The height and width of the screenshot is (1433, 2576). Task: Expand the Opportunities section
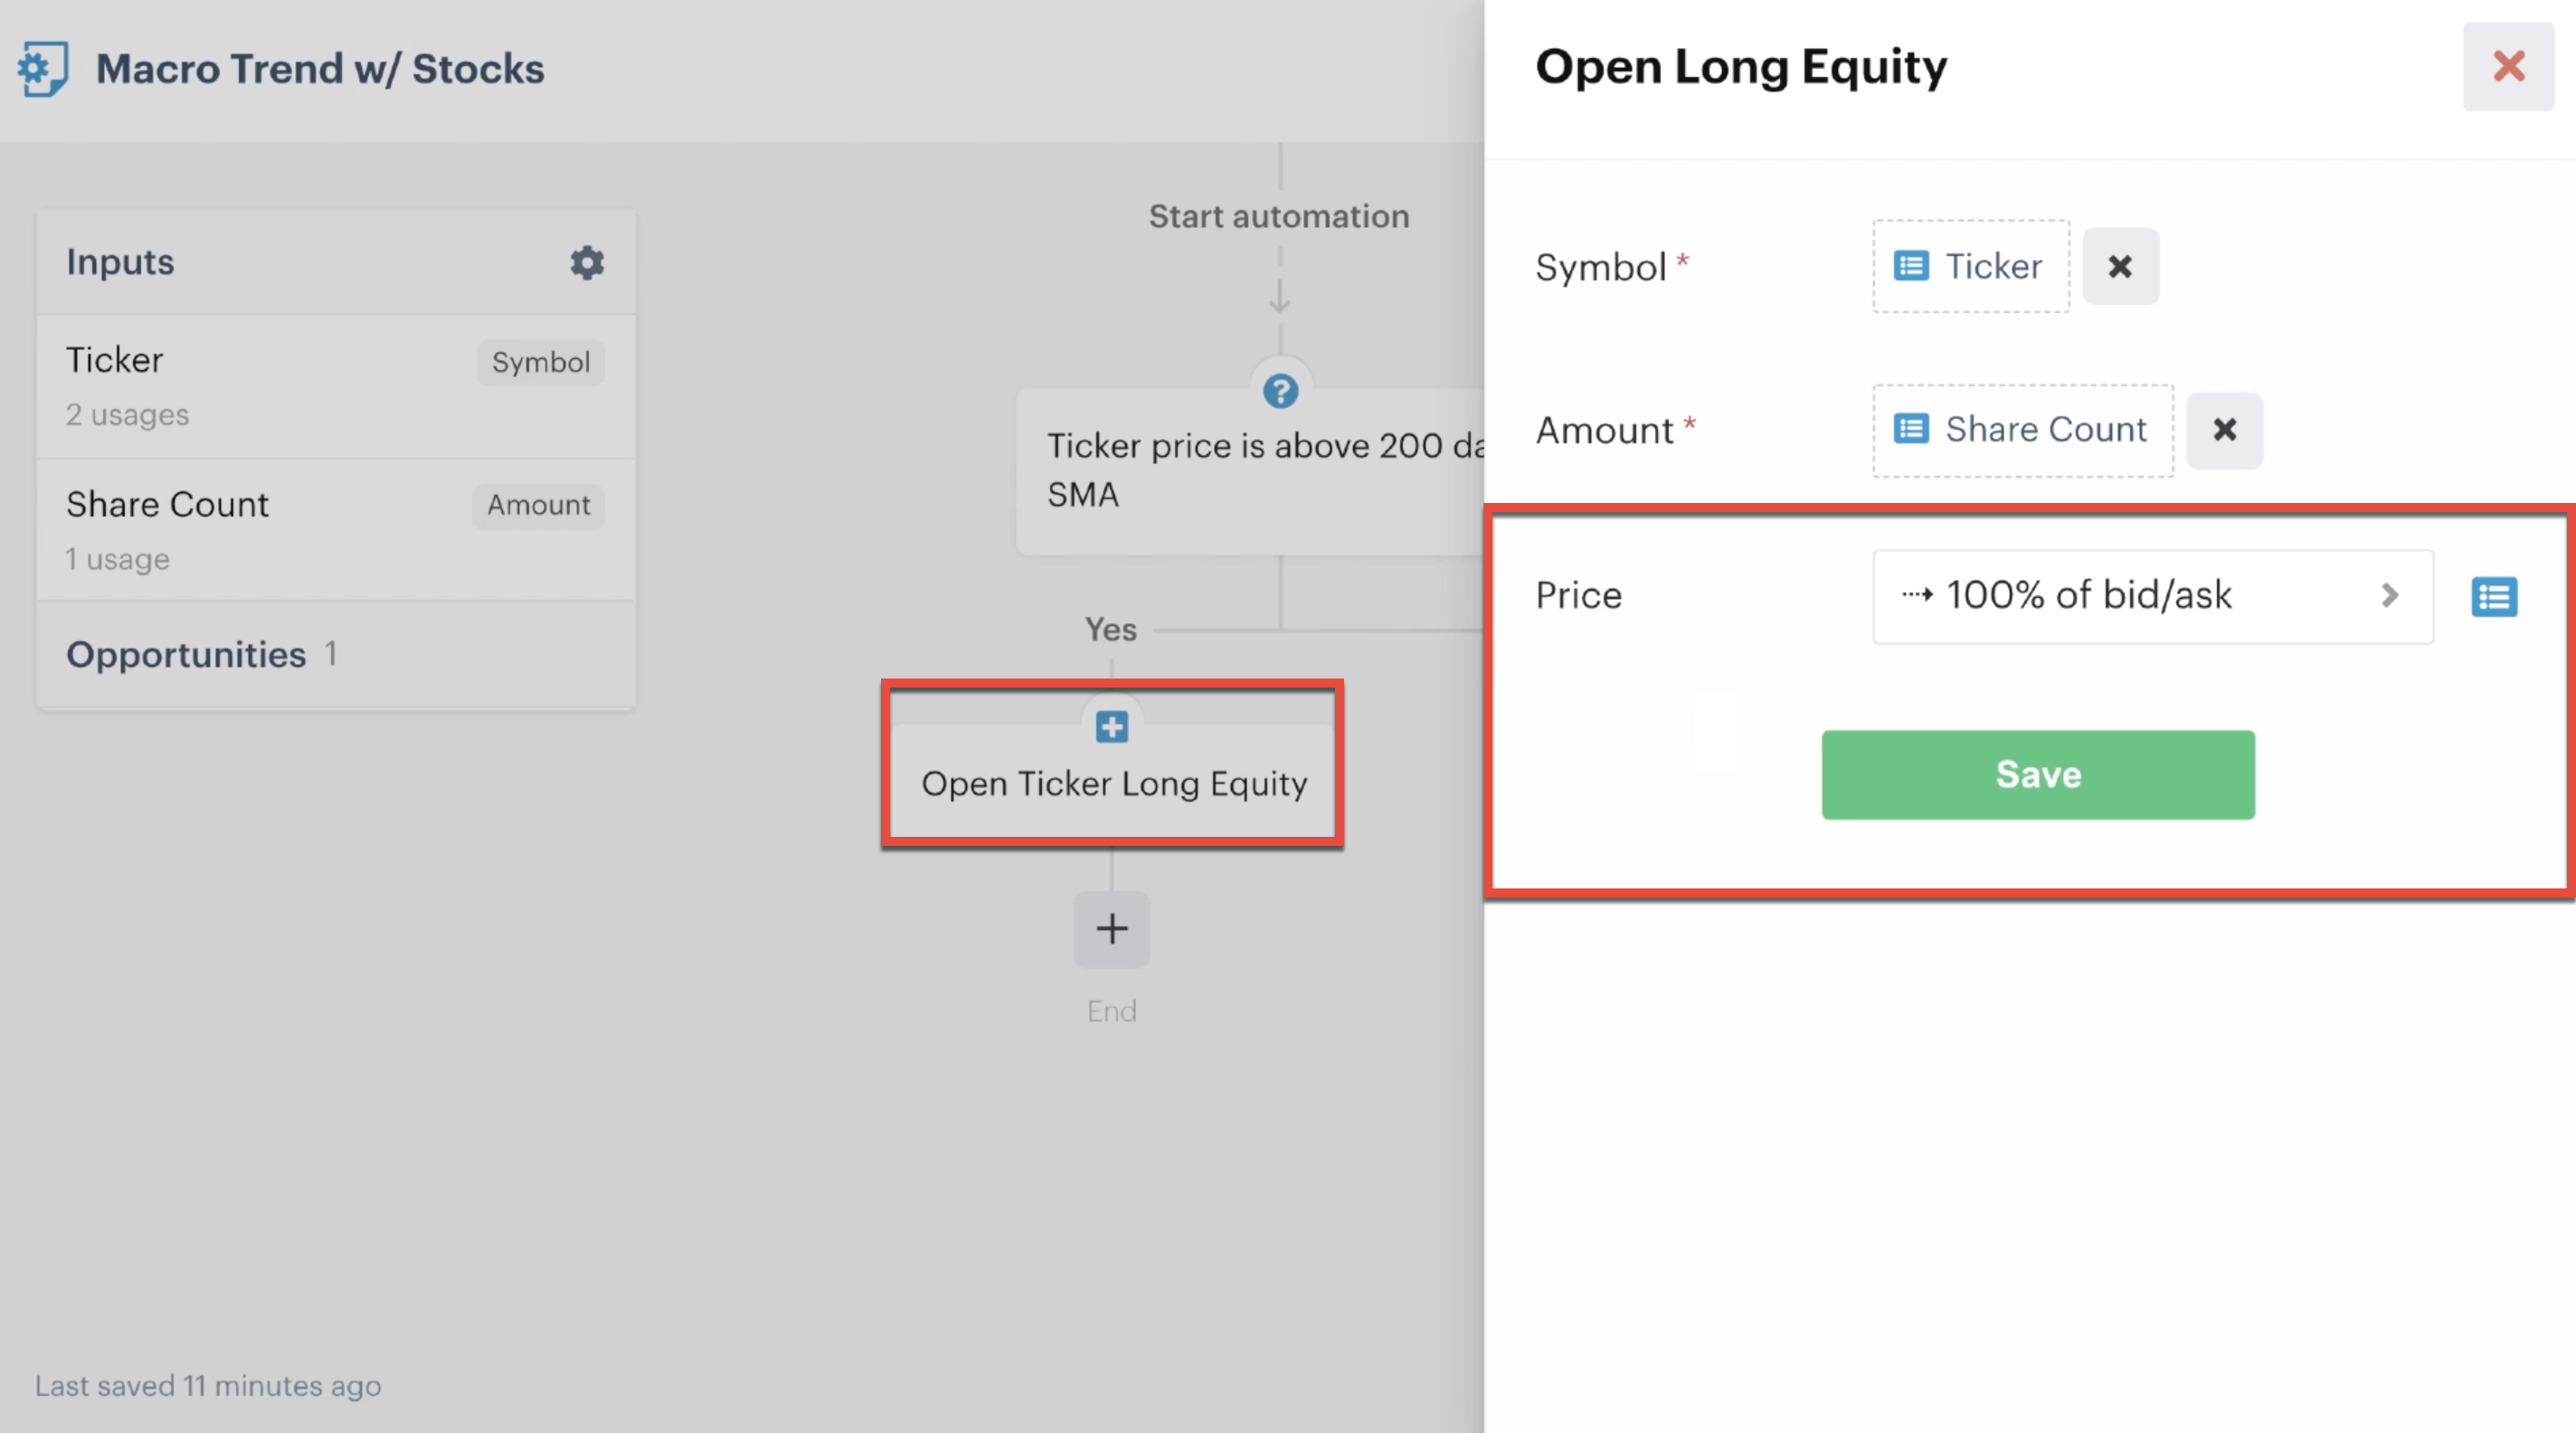[186, 654]
